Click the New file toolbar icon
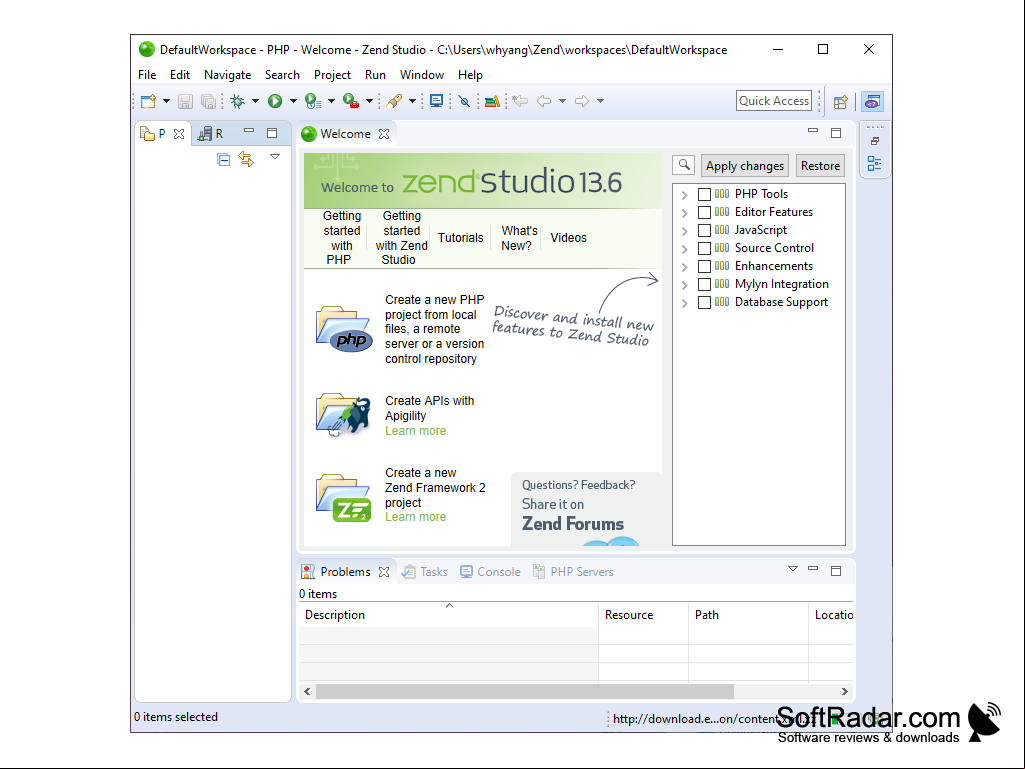The image size is (1025, 769). (149, 101)
